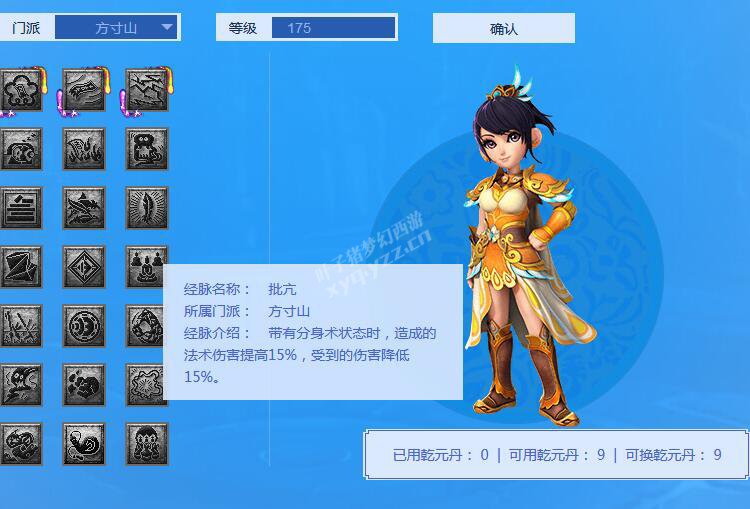750x509 pixels.
Task: Click the lightning bolts skill icon
Action: click(x=146, y=90)
